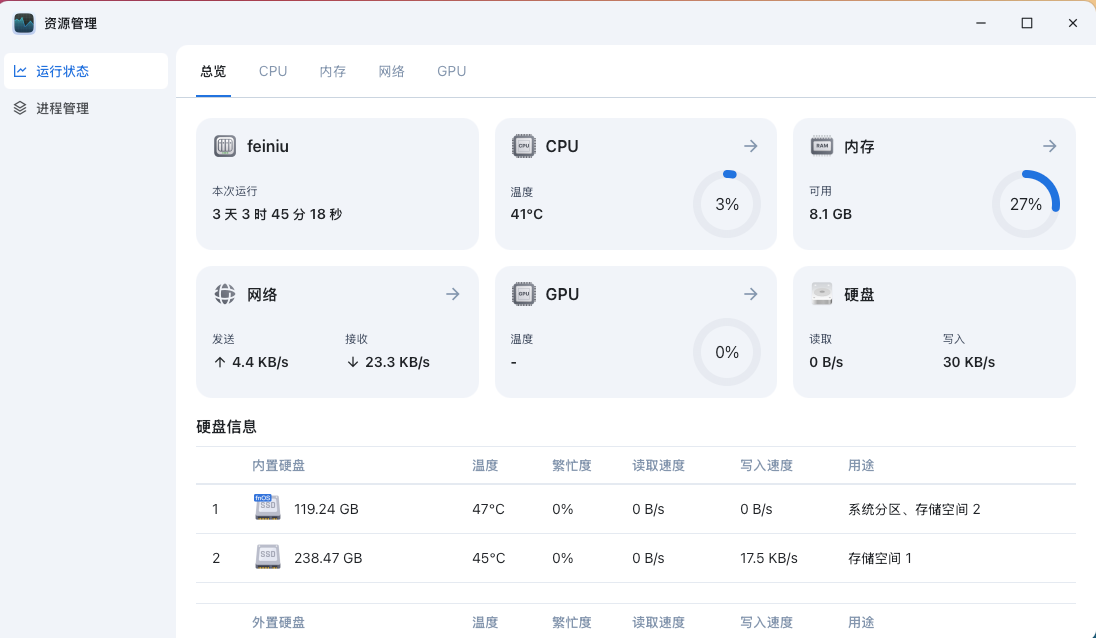Click the 网络 card title

(x=262, y=295)
